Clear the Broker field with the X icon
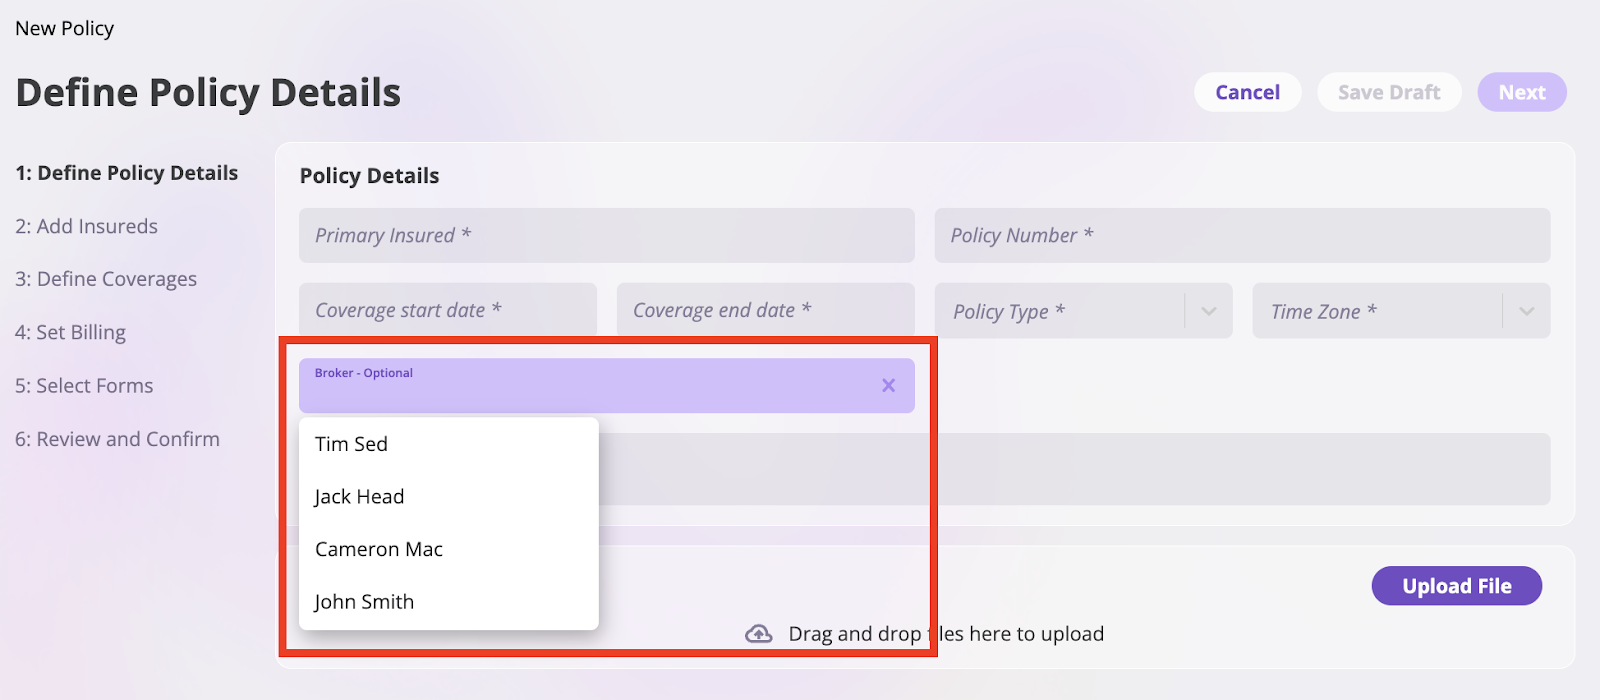 [x=888, y=386]
